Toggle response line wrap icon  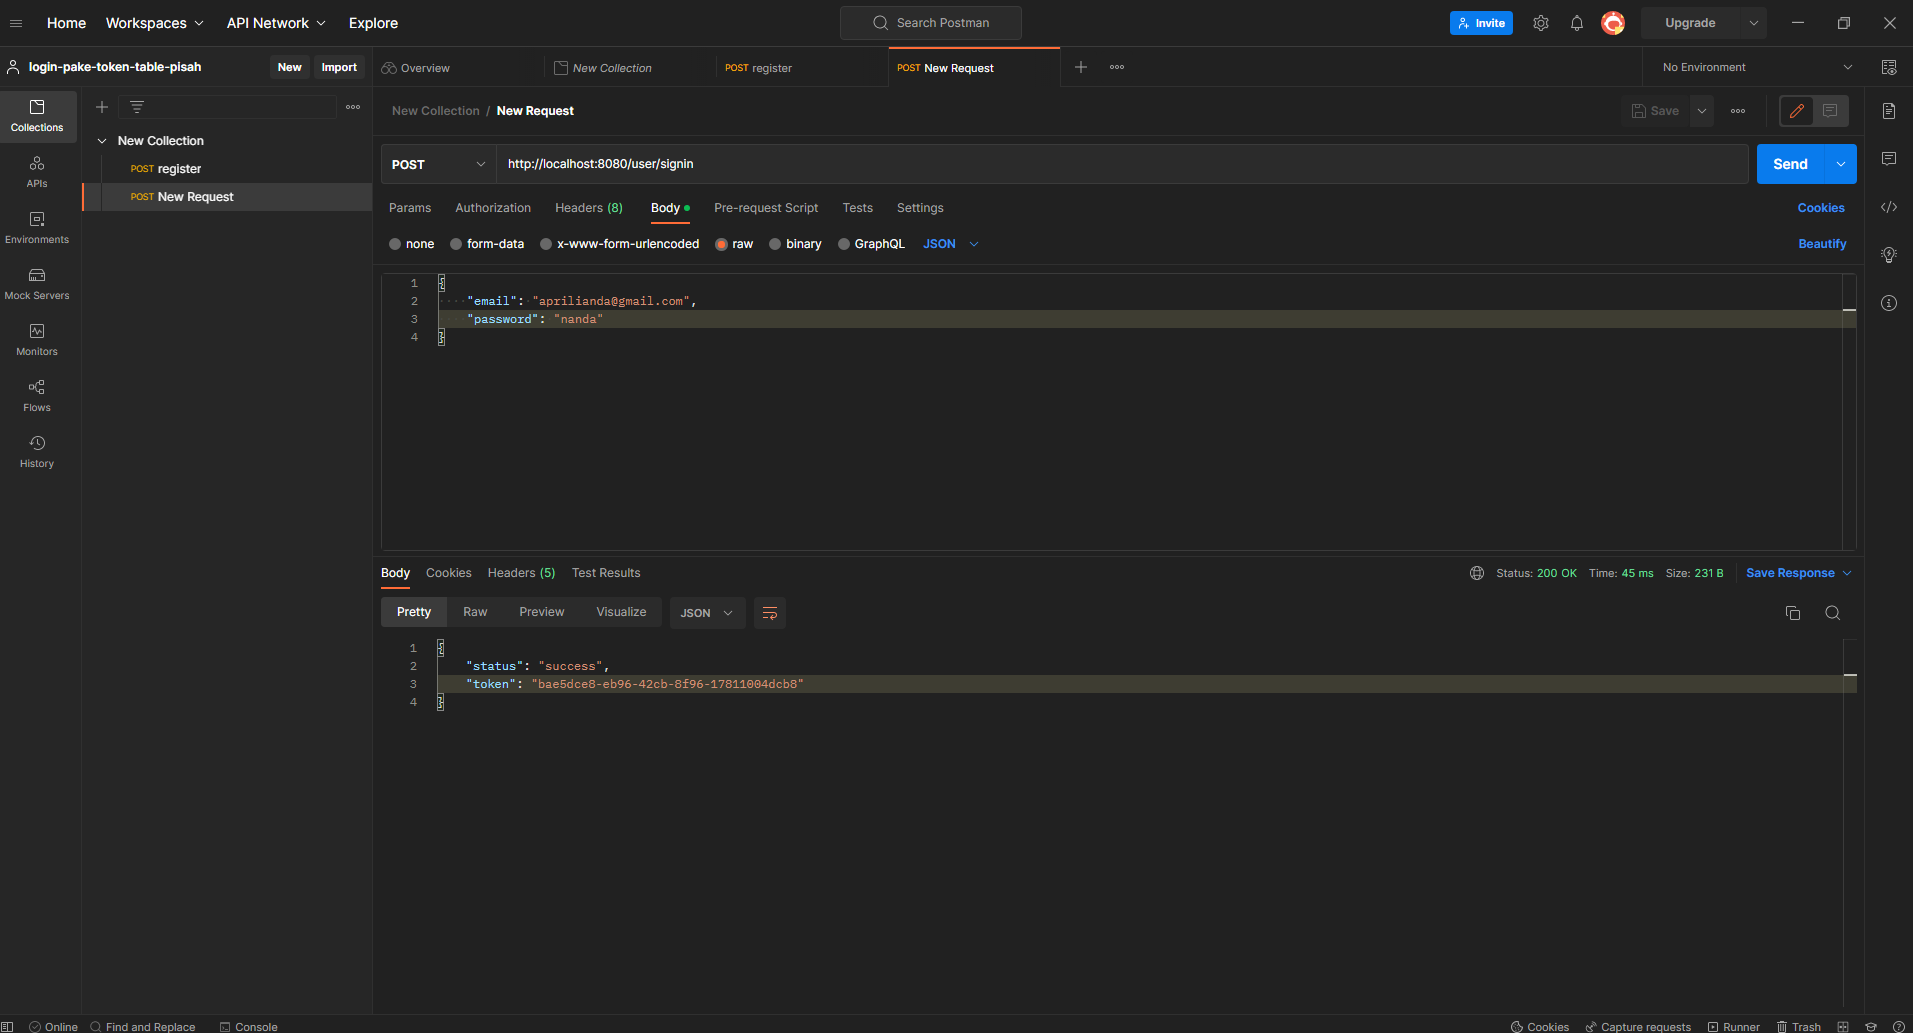point(770,613)
